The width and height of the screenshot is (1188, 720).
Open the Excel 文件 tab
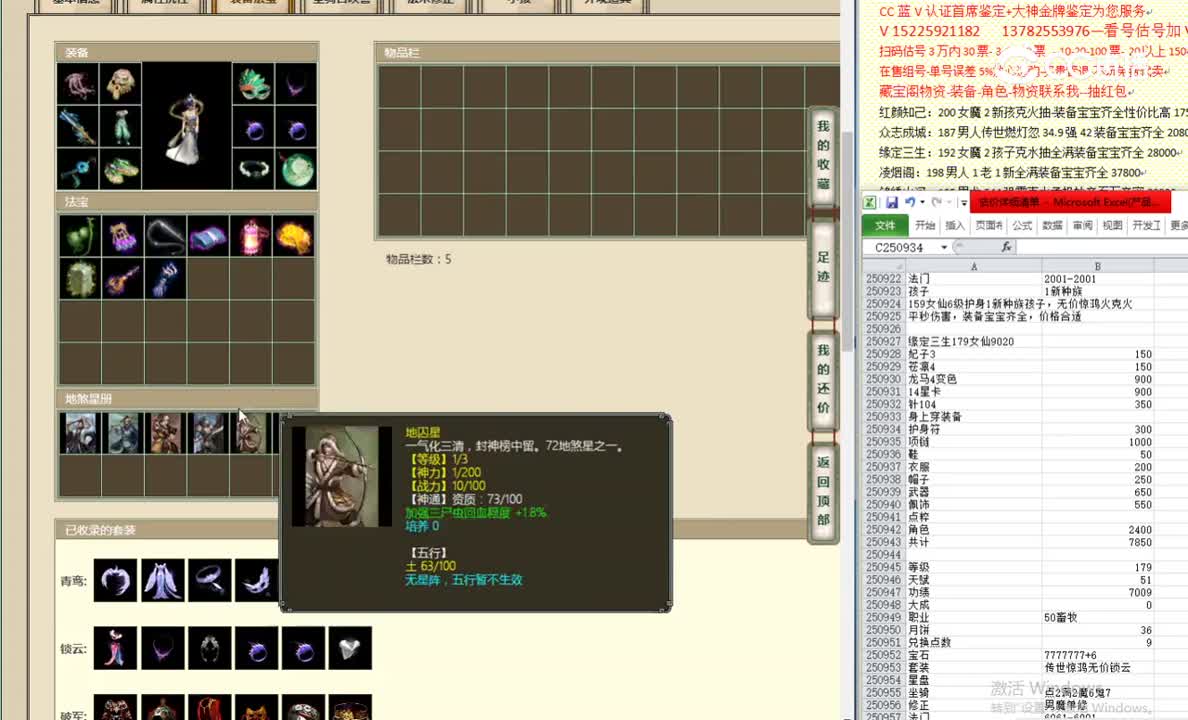click(x=885, y=225)
